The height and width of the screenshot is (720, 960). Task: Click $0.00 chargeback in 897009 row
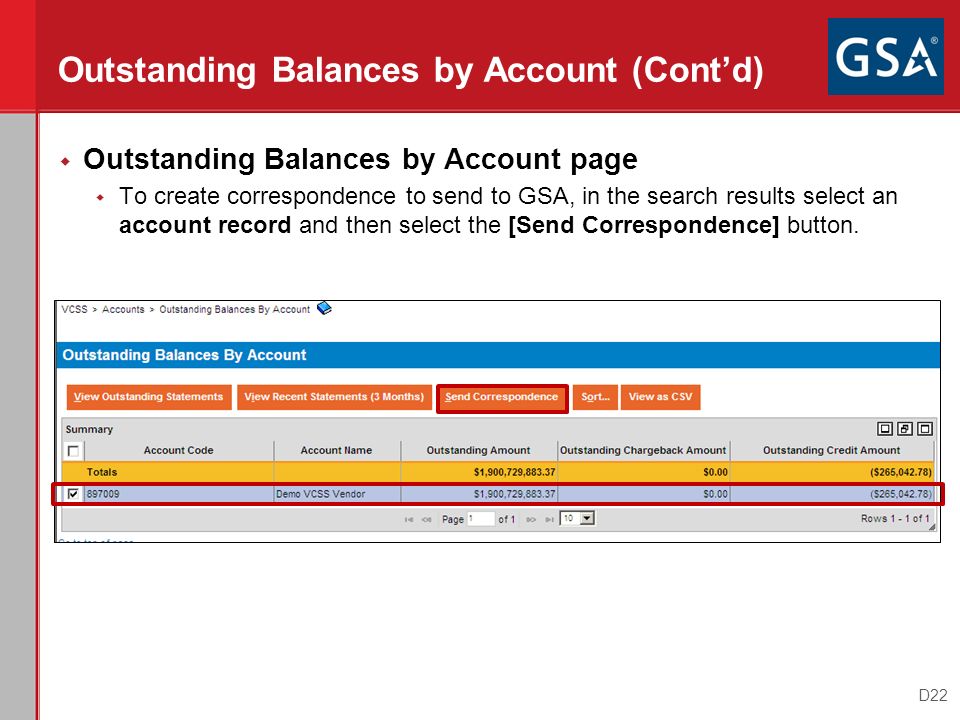tap(715, 493)
